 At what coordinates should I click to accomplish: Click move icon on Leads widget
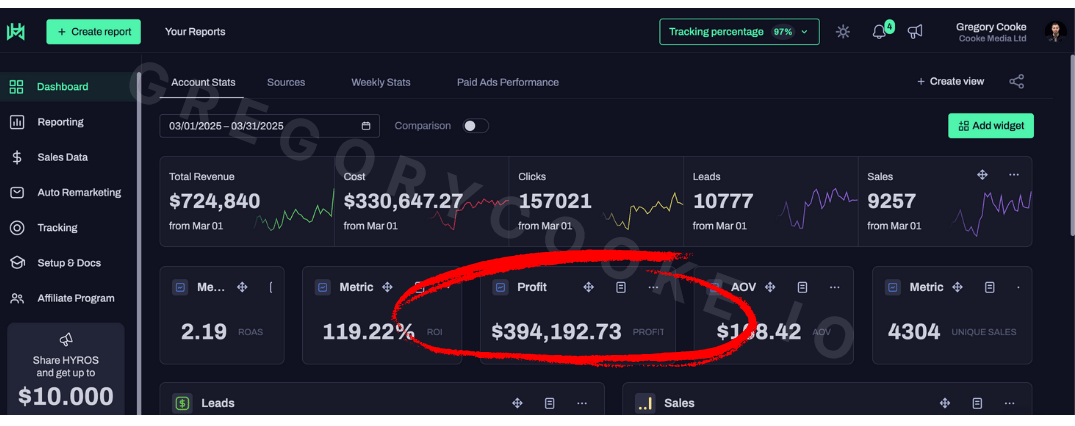click(518, 403)
